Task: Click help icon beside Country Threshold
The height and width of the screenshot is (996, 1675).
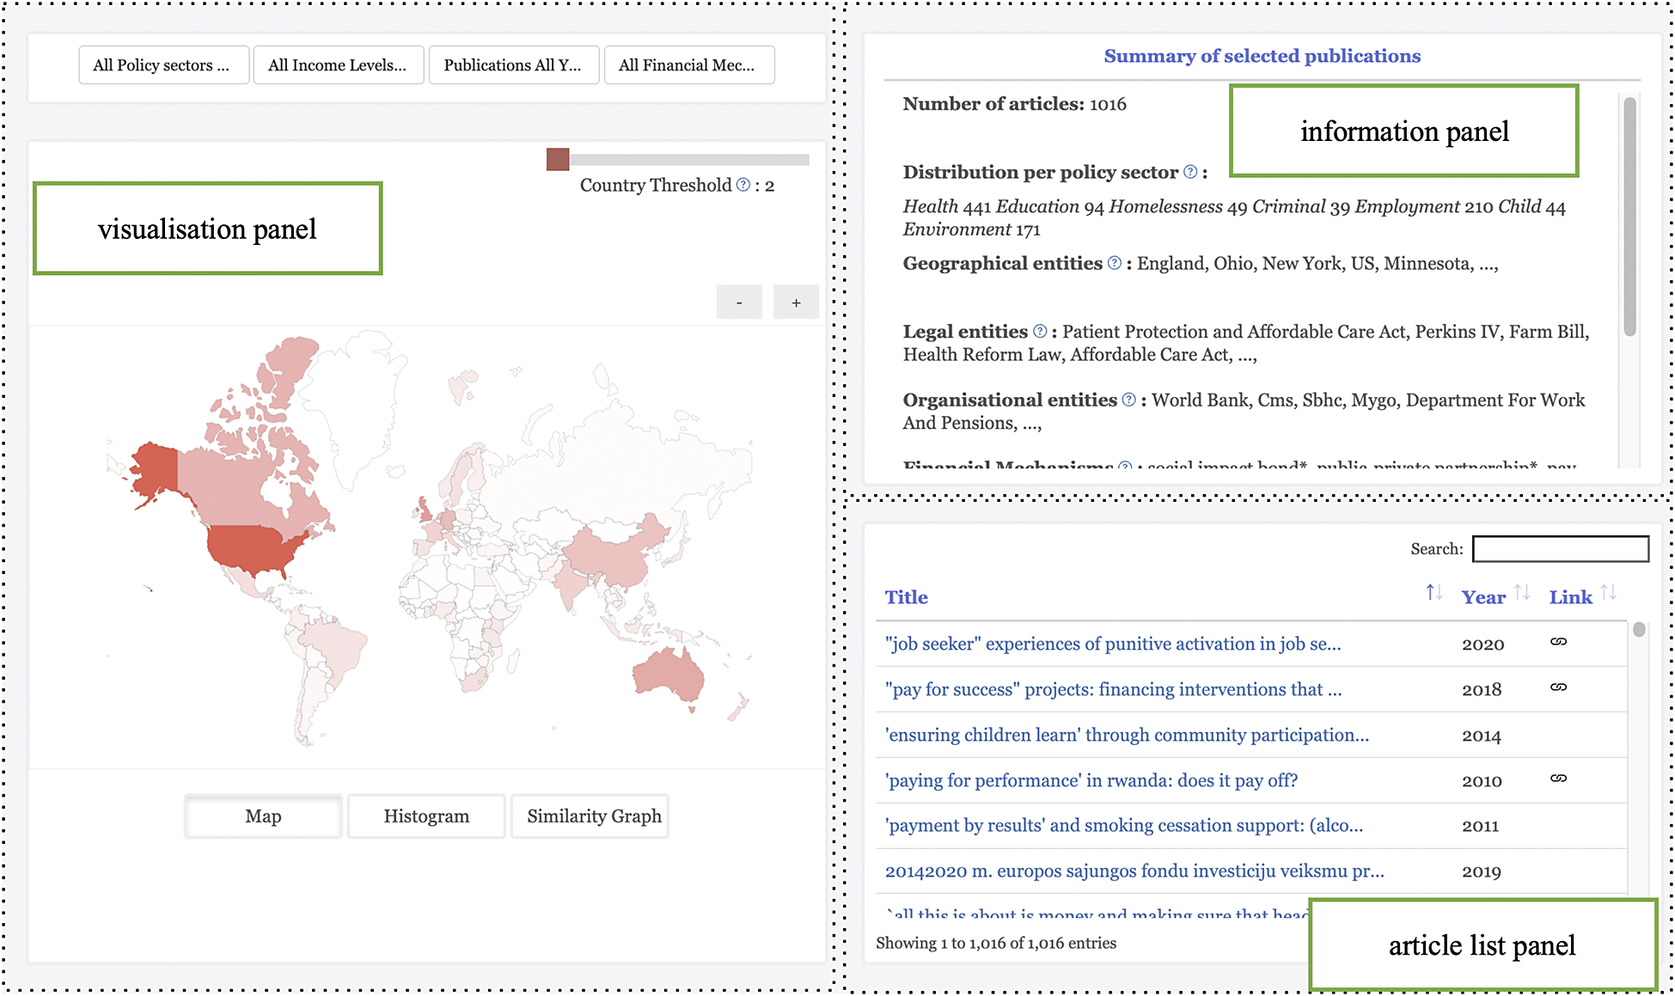Action: [x=743, y=185]
